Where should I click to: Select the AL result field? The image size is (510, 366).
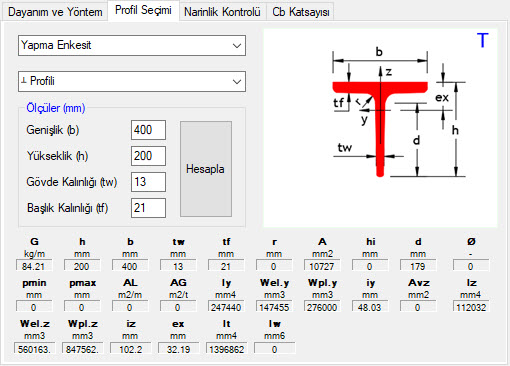(130, 307)
